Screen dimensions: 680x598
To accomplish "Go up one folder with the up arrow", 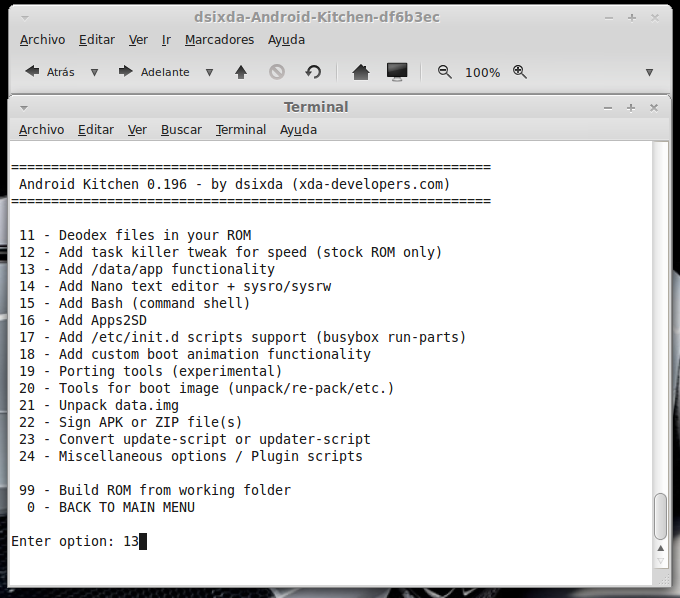I will (241, 72).
